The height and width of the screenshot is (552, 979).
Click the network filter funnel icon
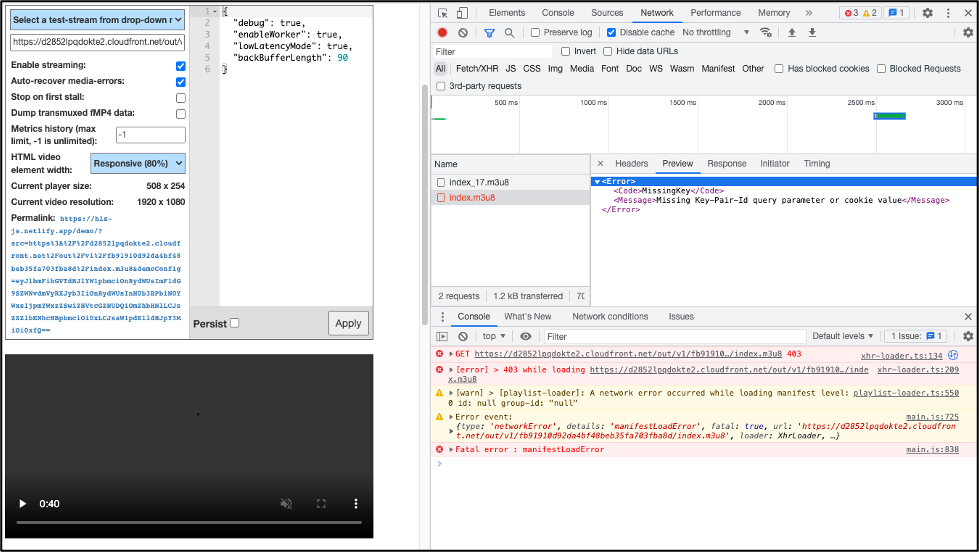[x=490, y=33]
